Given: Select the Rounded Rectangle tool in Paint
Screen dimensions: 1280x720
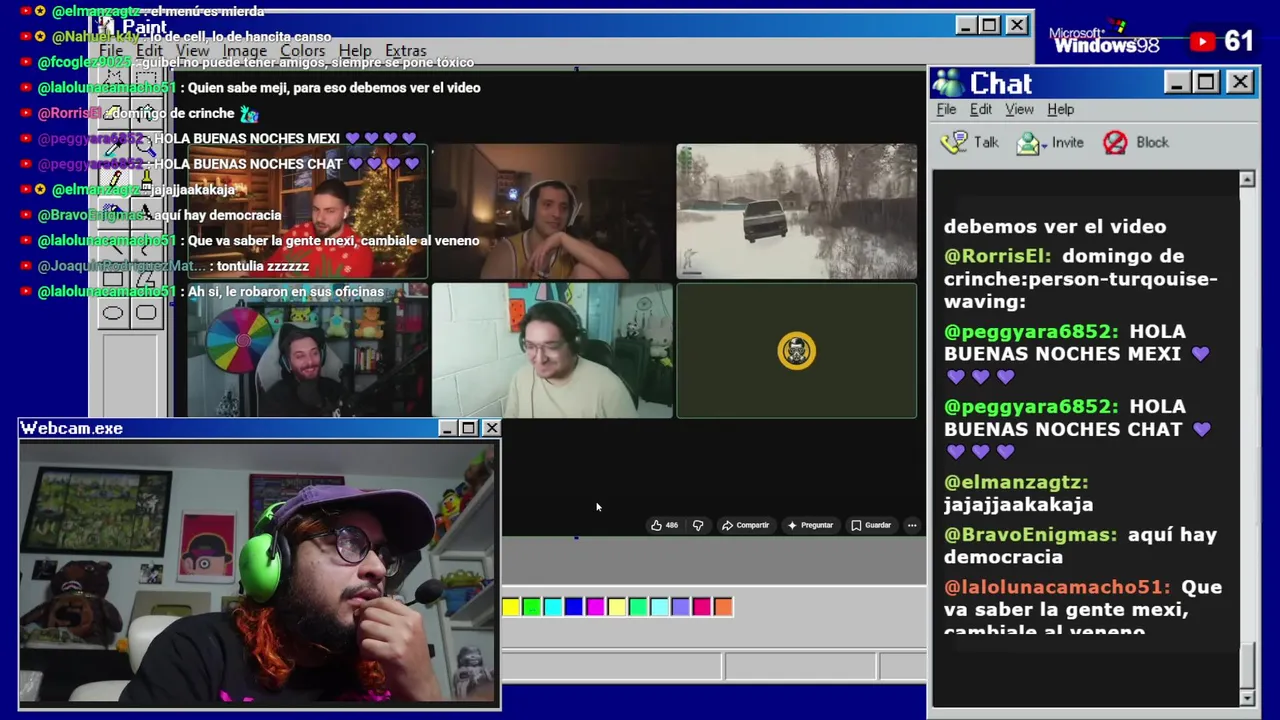Looking at the screenshot, I should (x=146, y=313).
